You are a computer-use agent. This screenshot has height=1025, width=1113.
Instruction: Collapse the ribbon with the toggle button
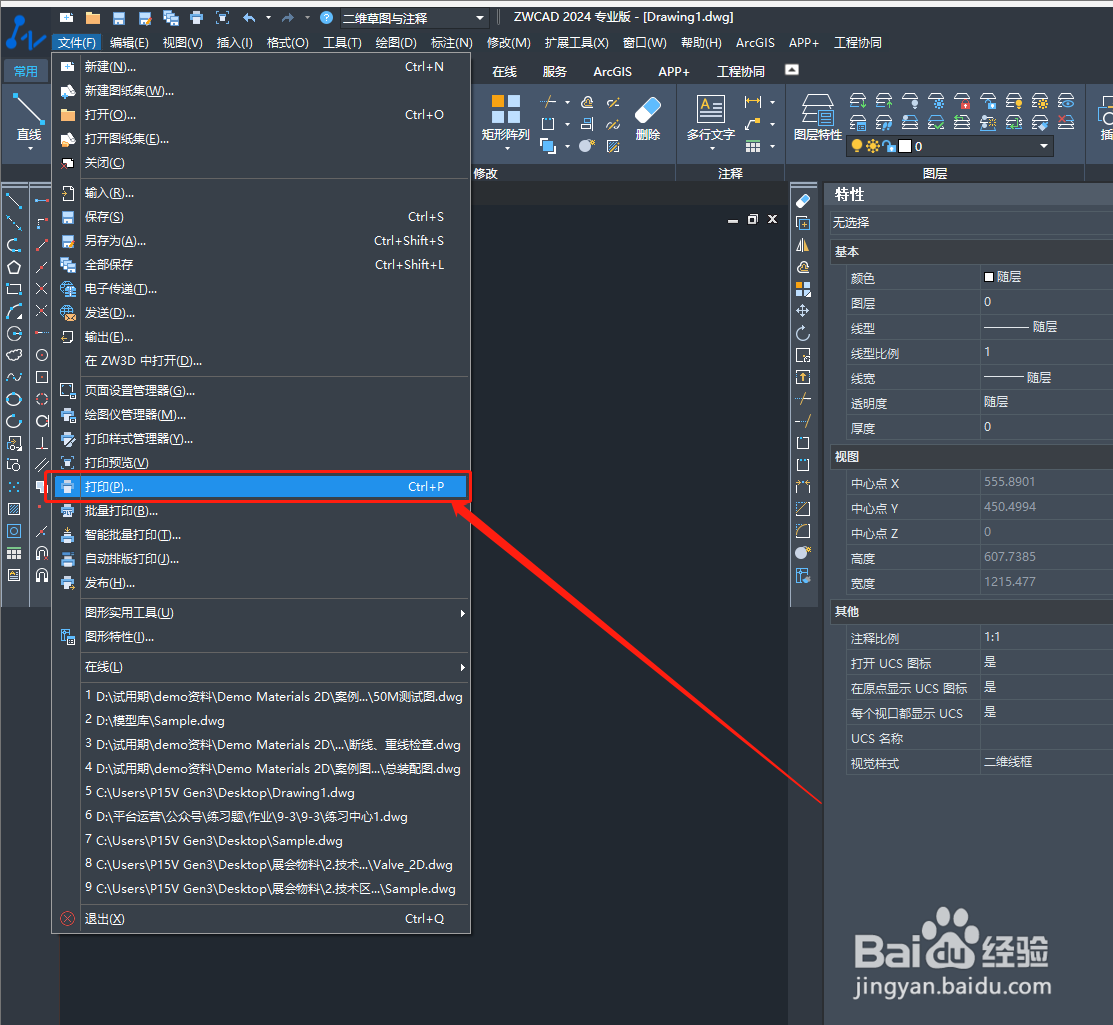(x=792, y=70)
